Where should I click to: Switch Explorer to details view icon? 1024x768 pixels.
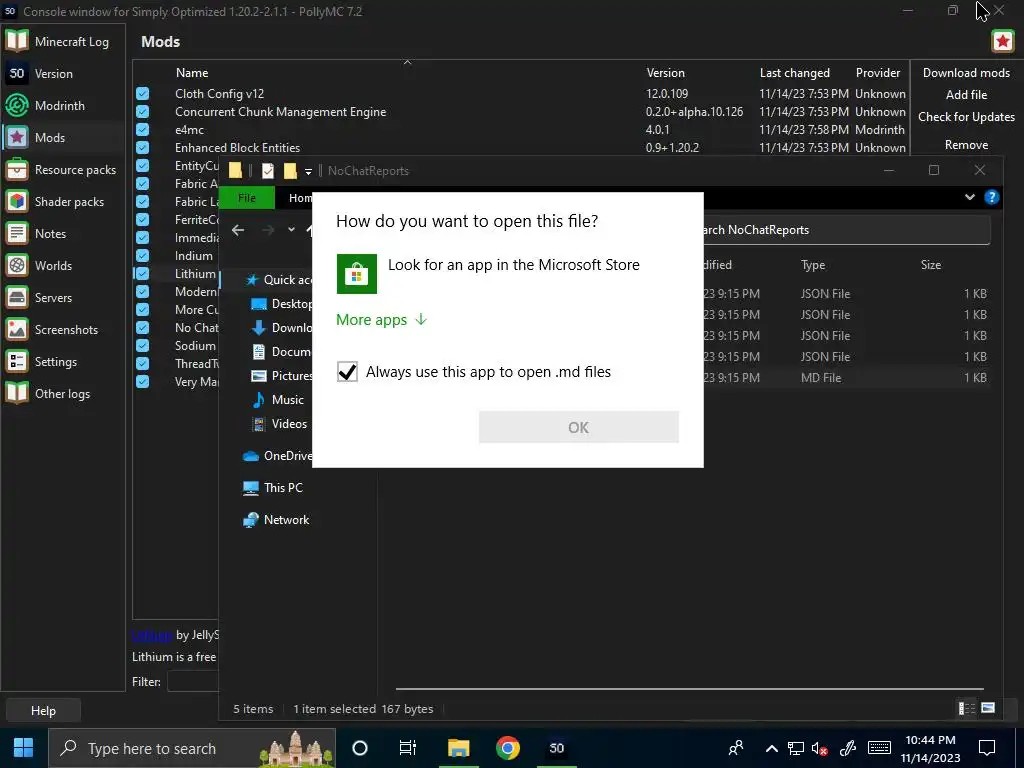[967, 708]
